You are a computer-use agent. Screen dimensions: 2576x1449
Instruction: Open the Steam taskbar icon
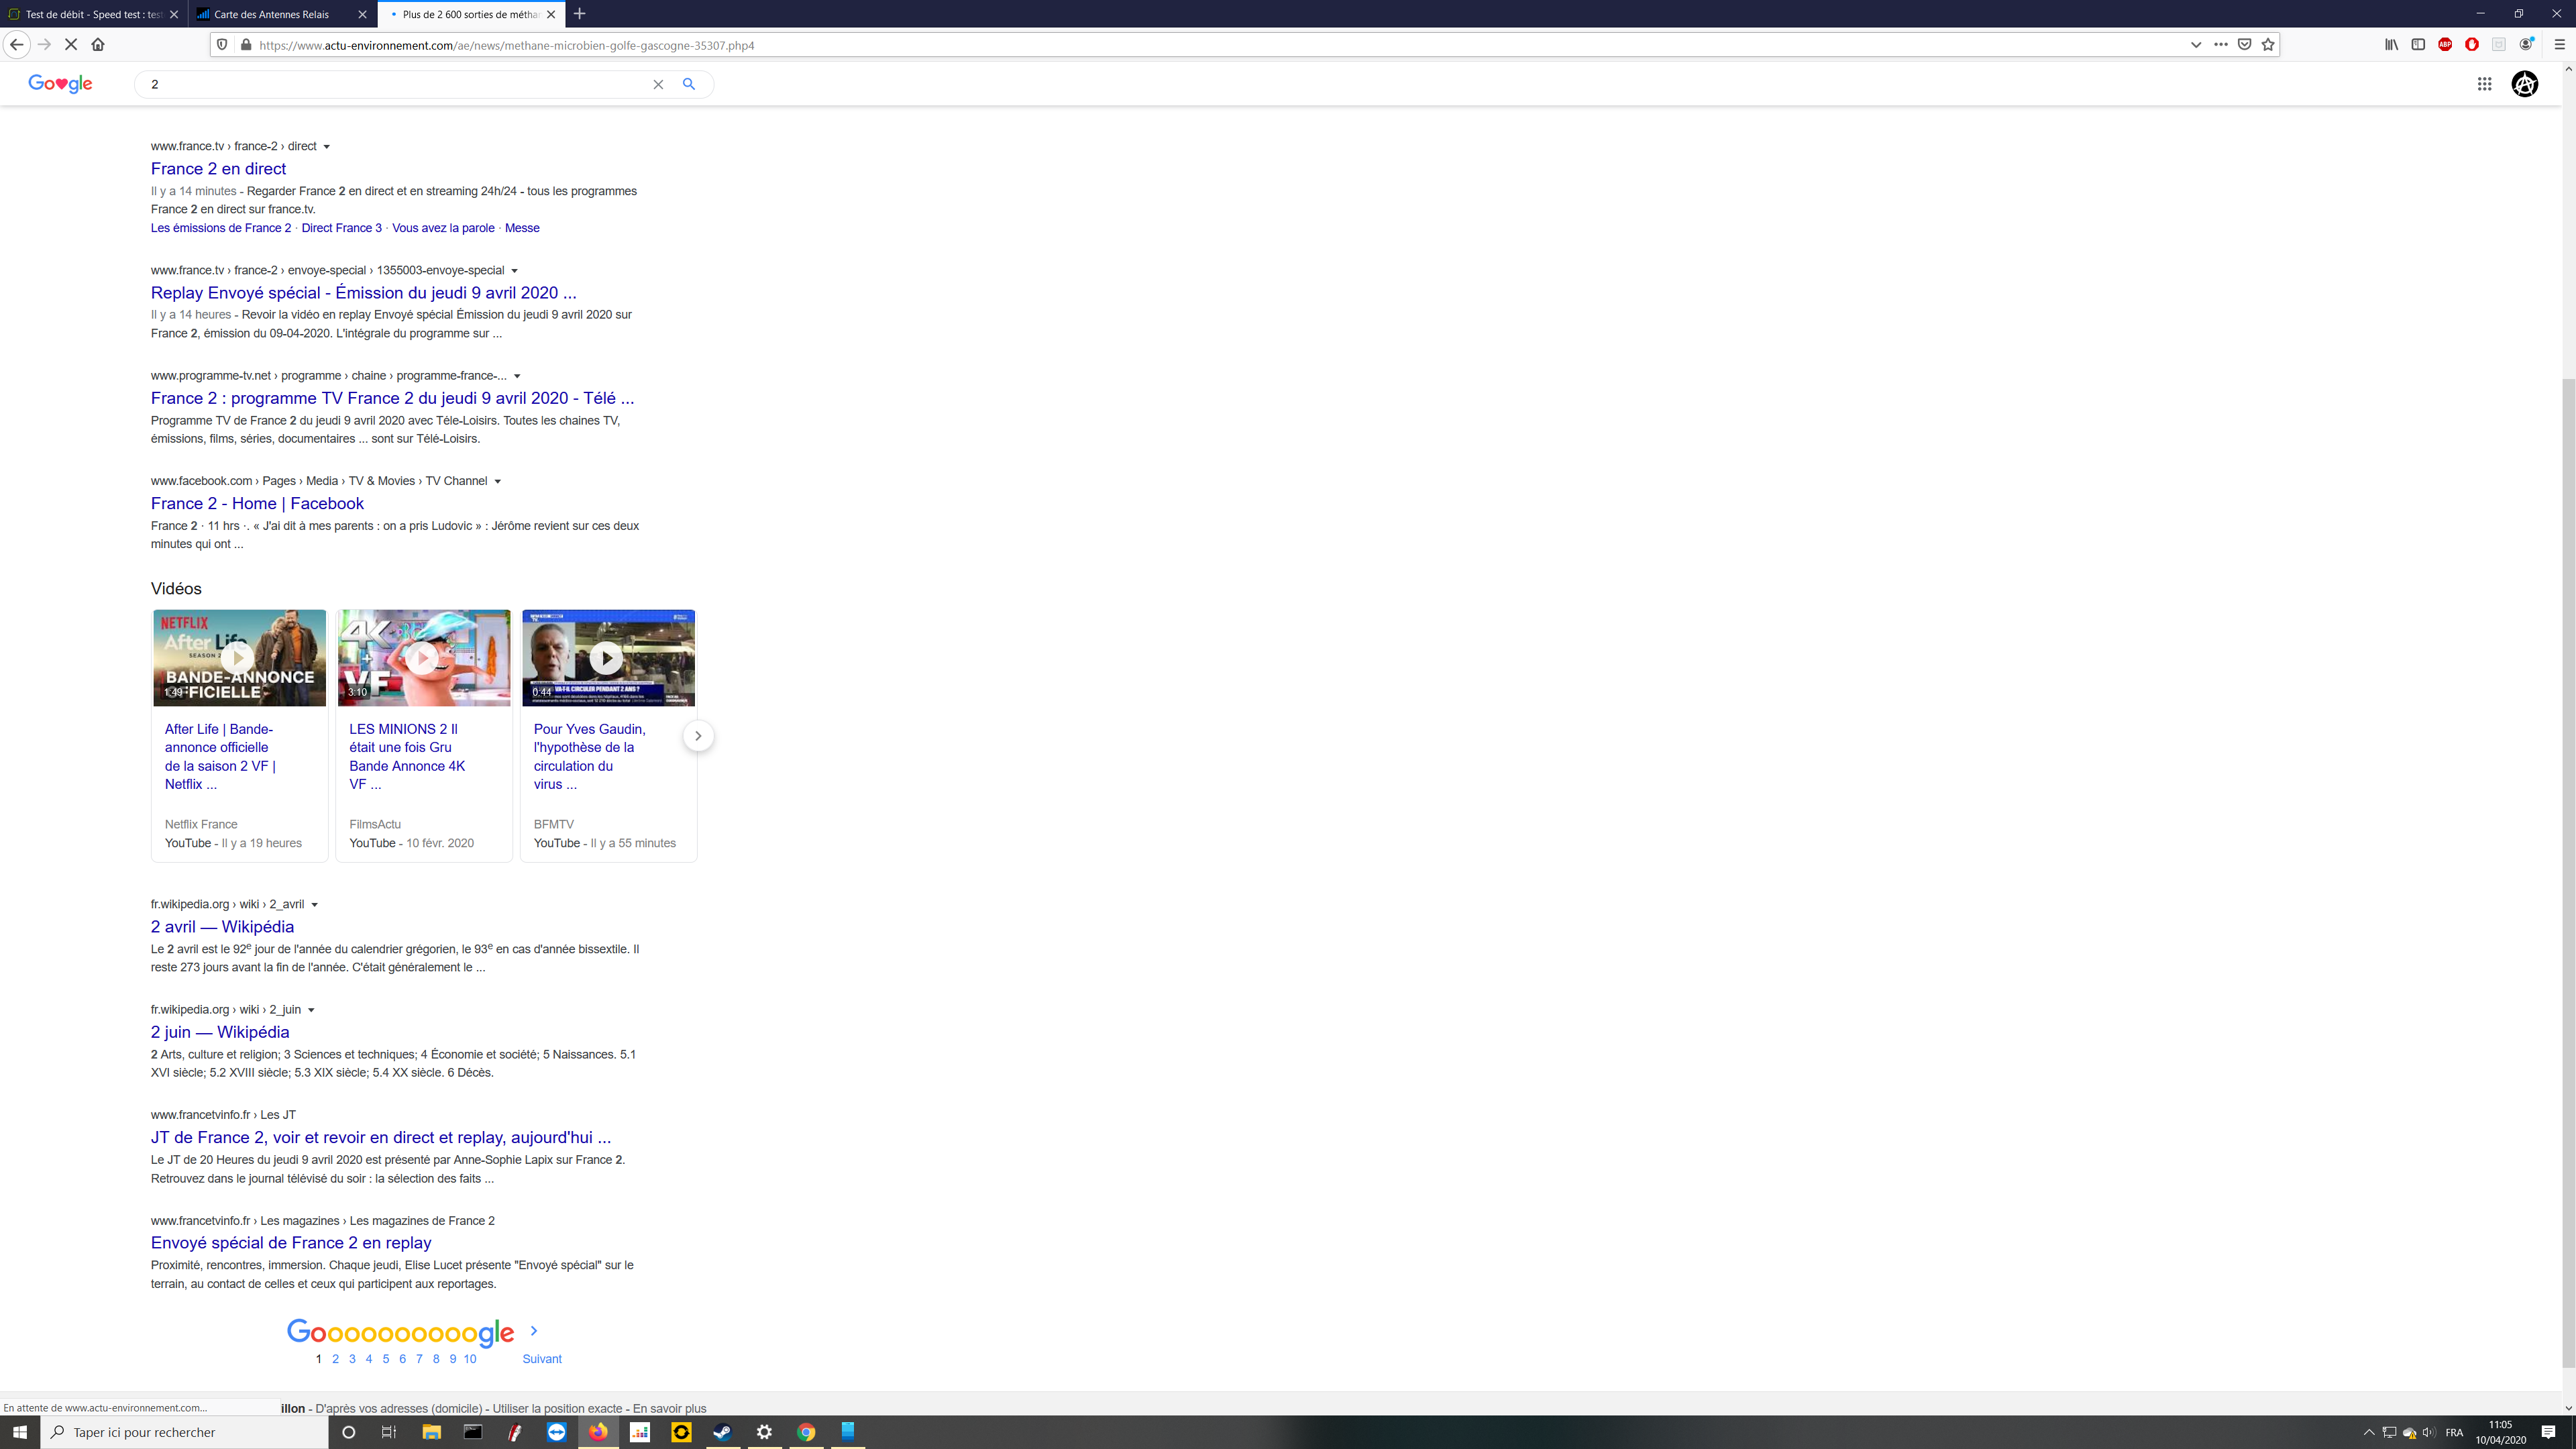coord(722,1432)
